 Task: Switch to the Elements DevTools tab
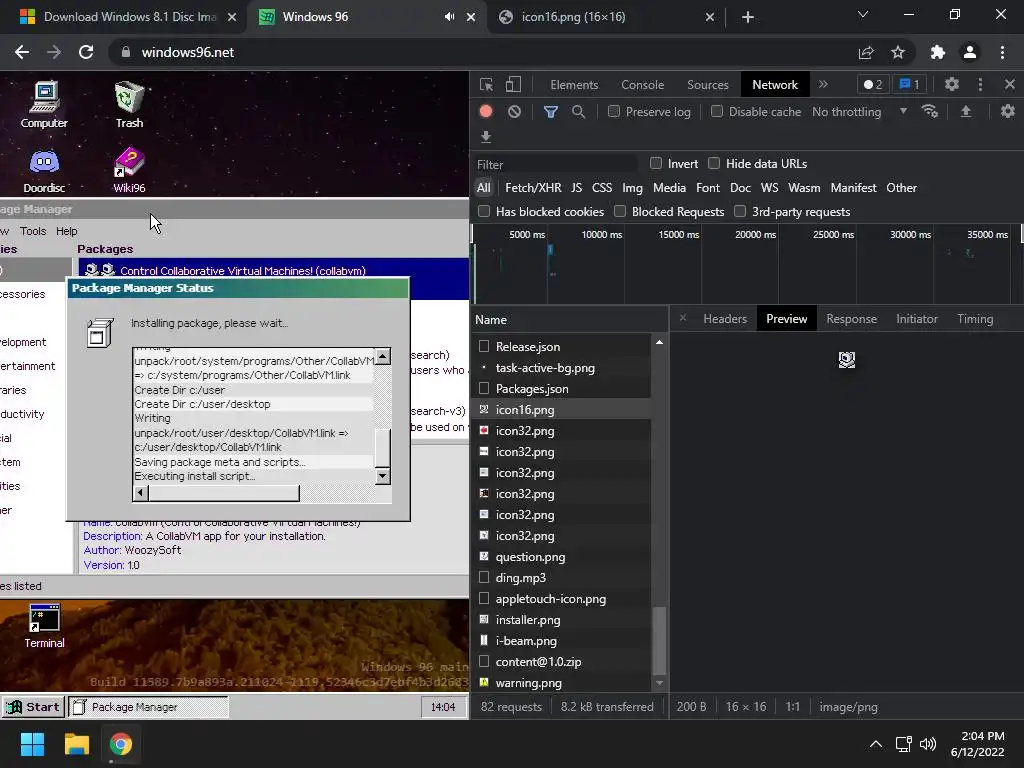point(574,85)
